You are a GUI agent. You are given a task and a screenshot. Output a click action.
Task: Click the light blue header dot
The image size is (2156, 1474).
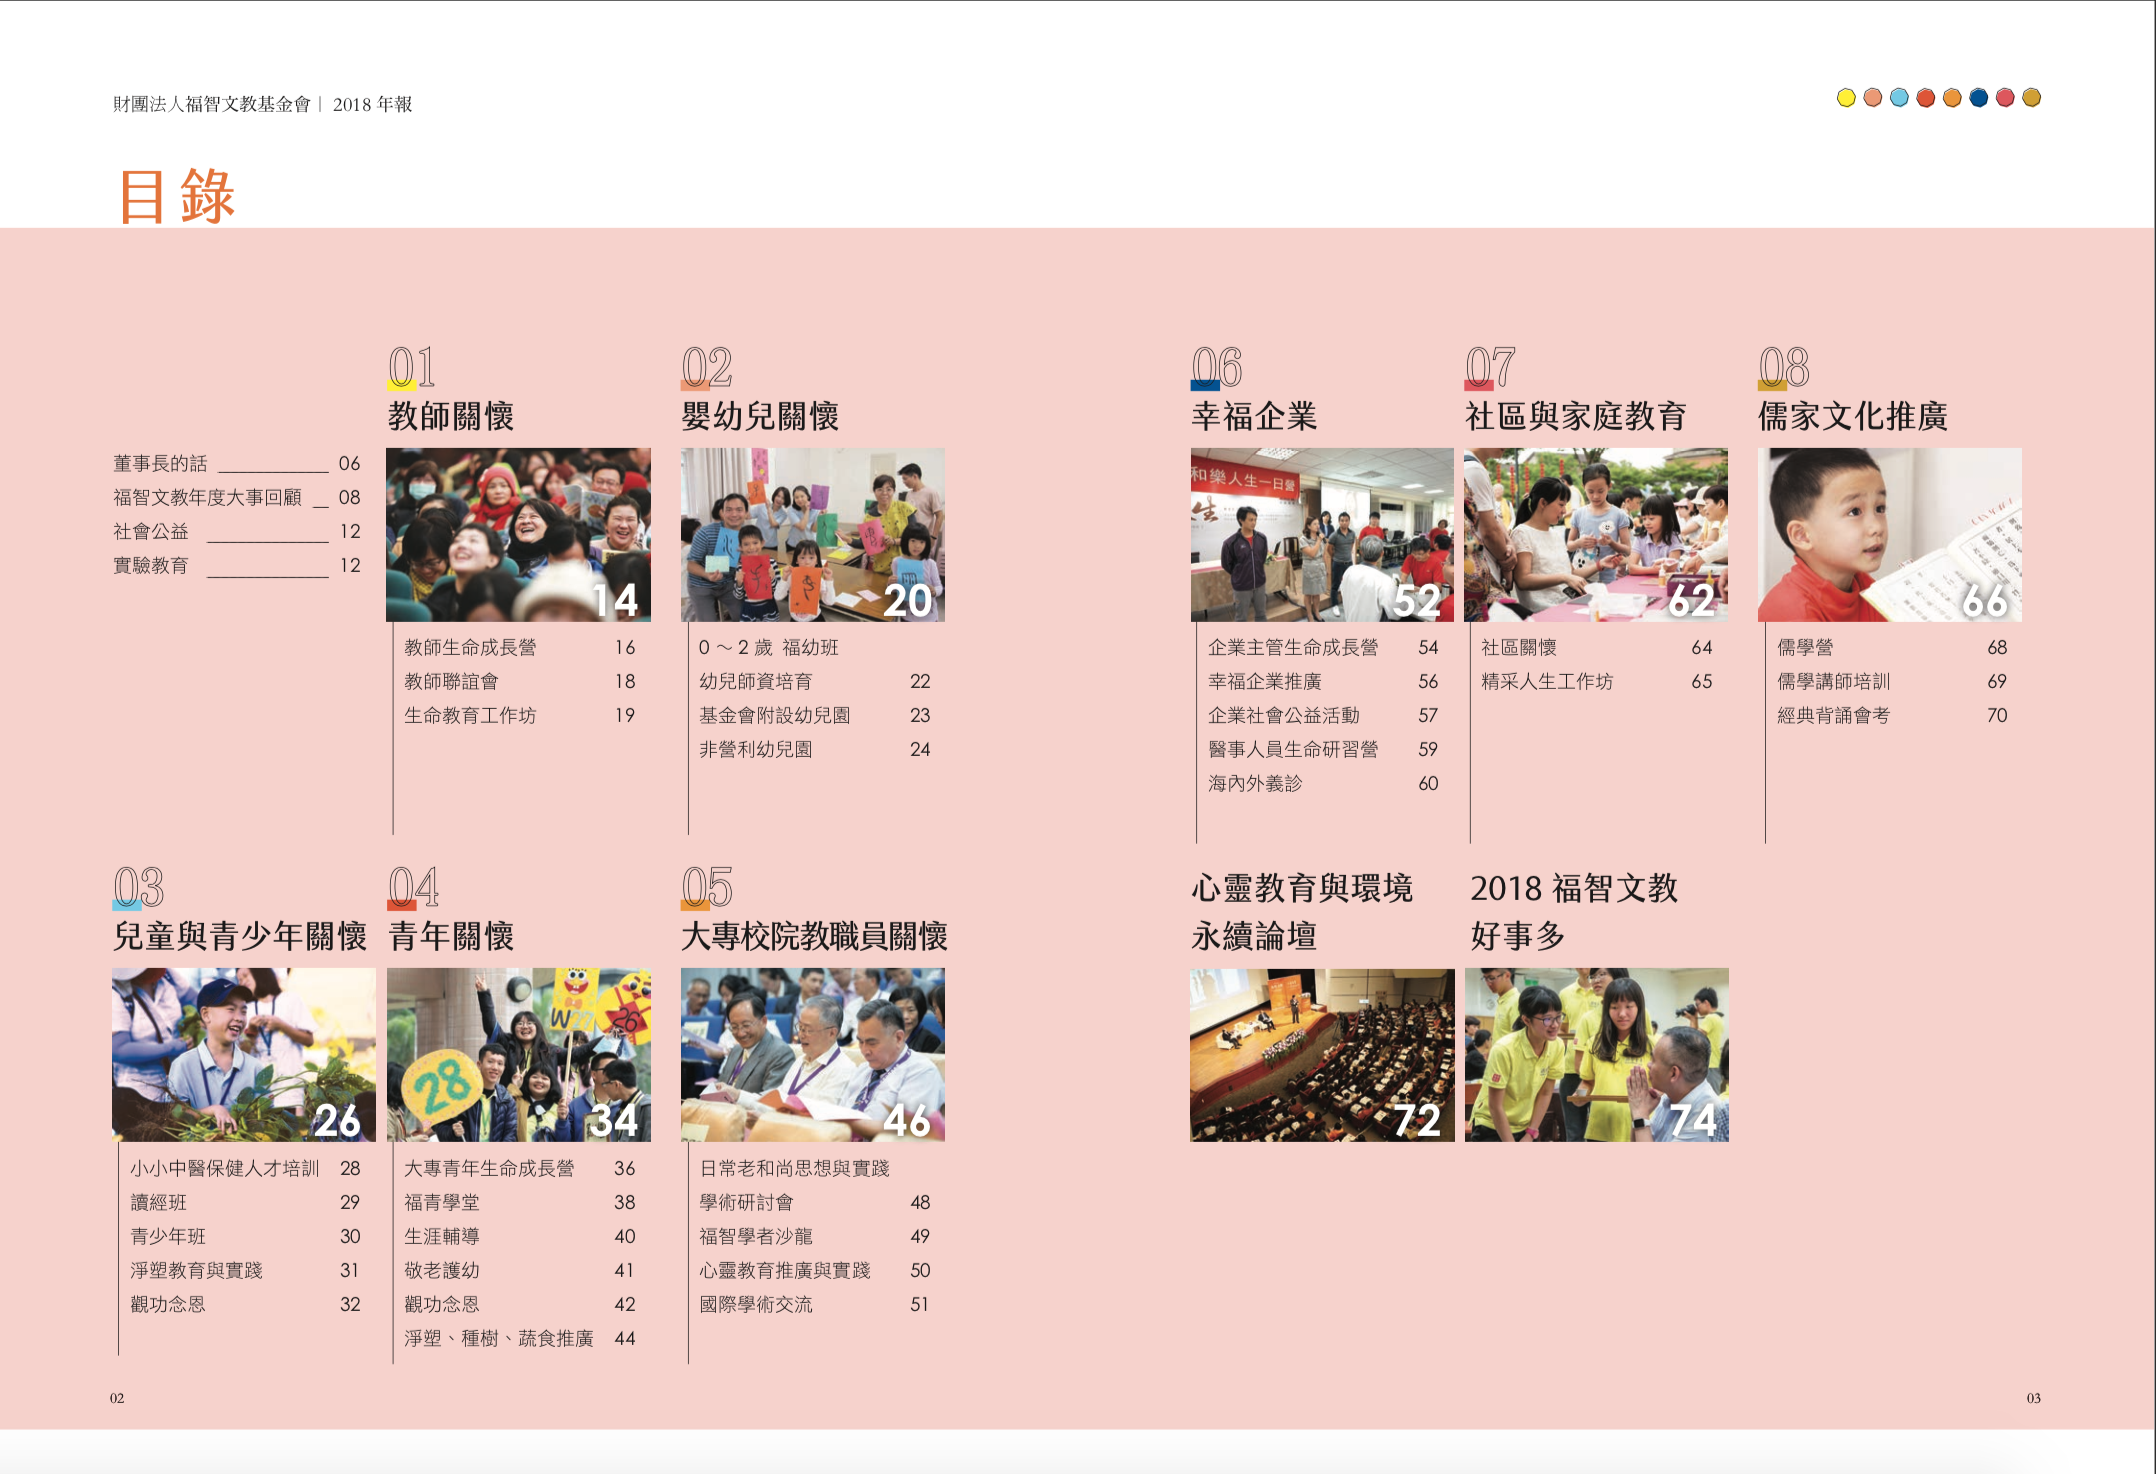1899,98
